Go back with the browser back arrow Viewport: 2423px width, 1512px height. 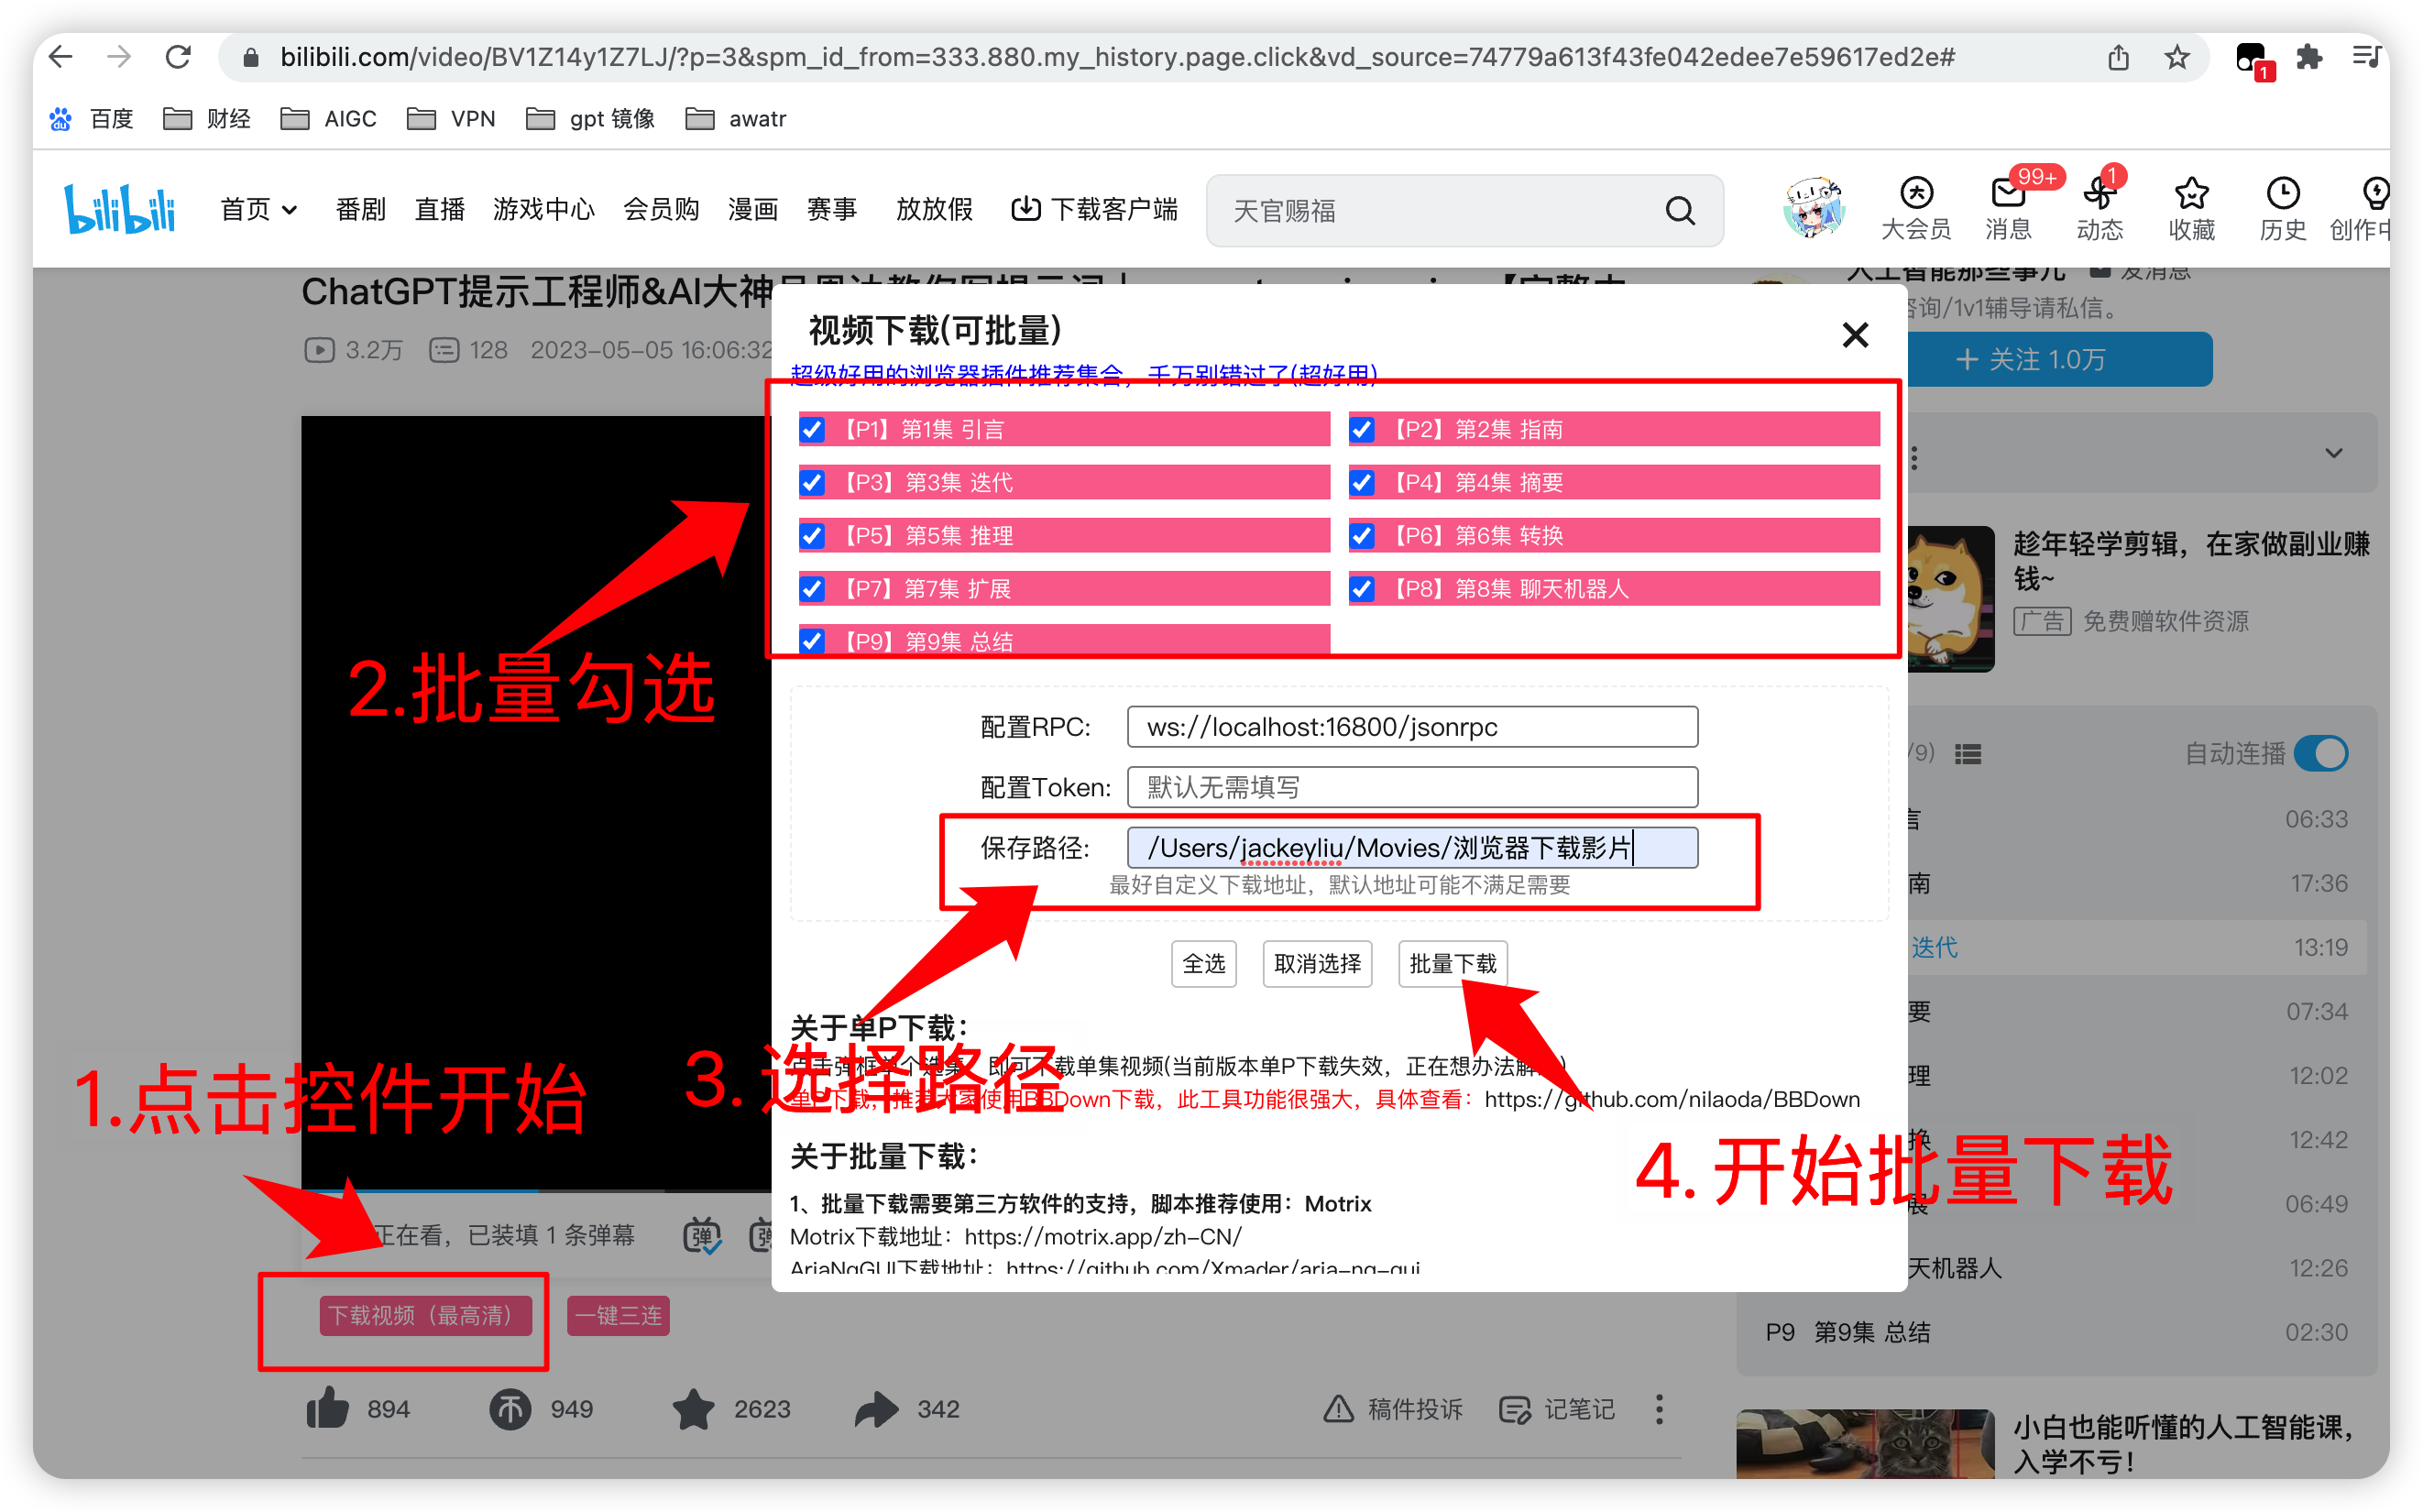[61, 57]
